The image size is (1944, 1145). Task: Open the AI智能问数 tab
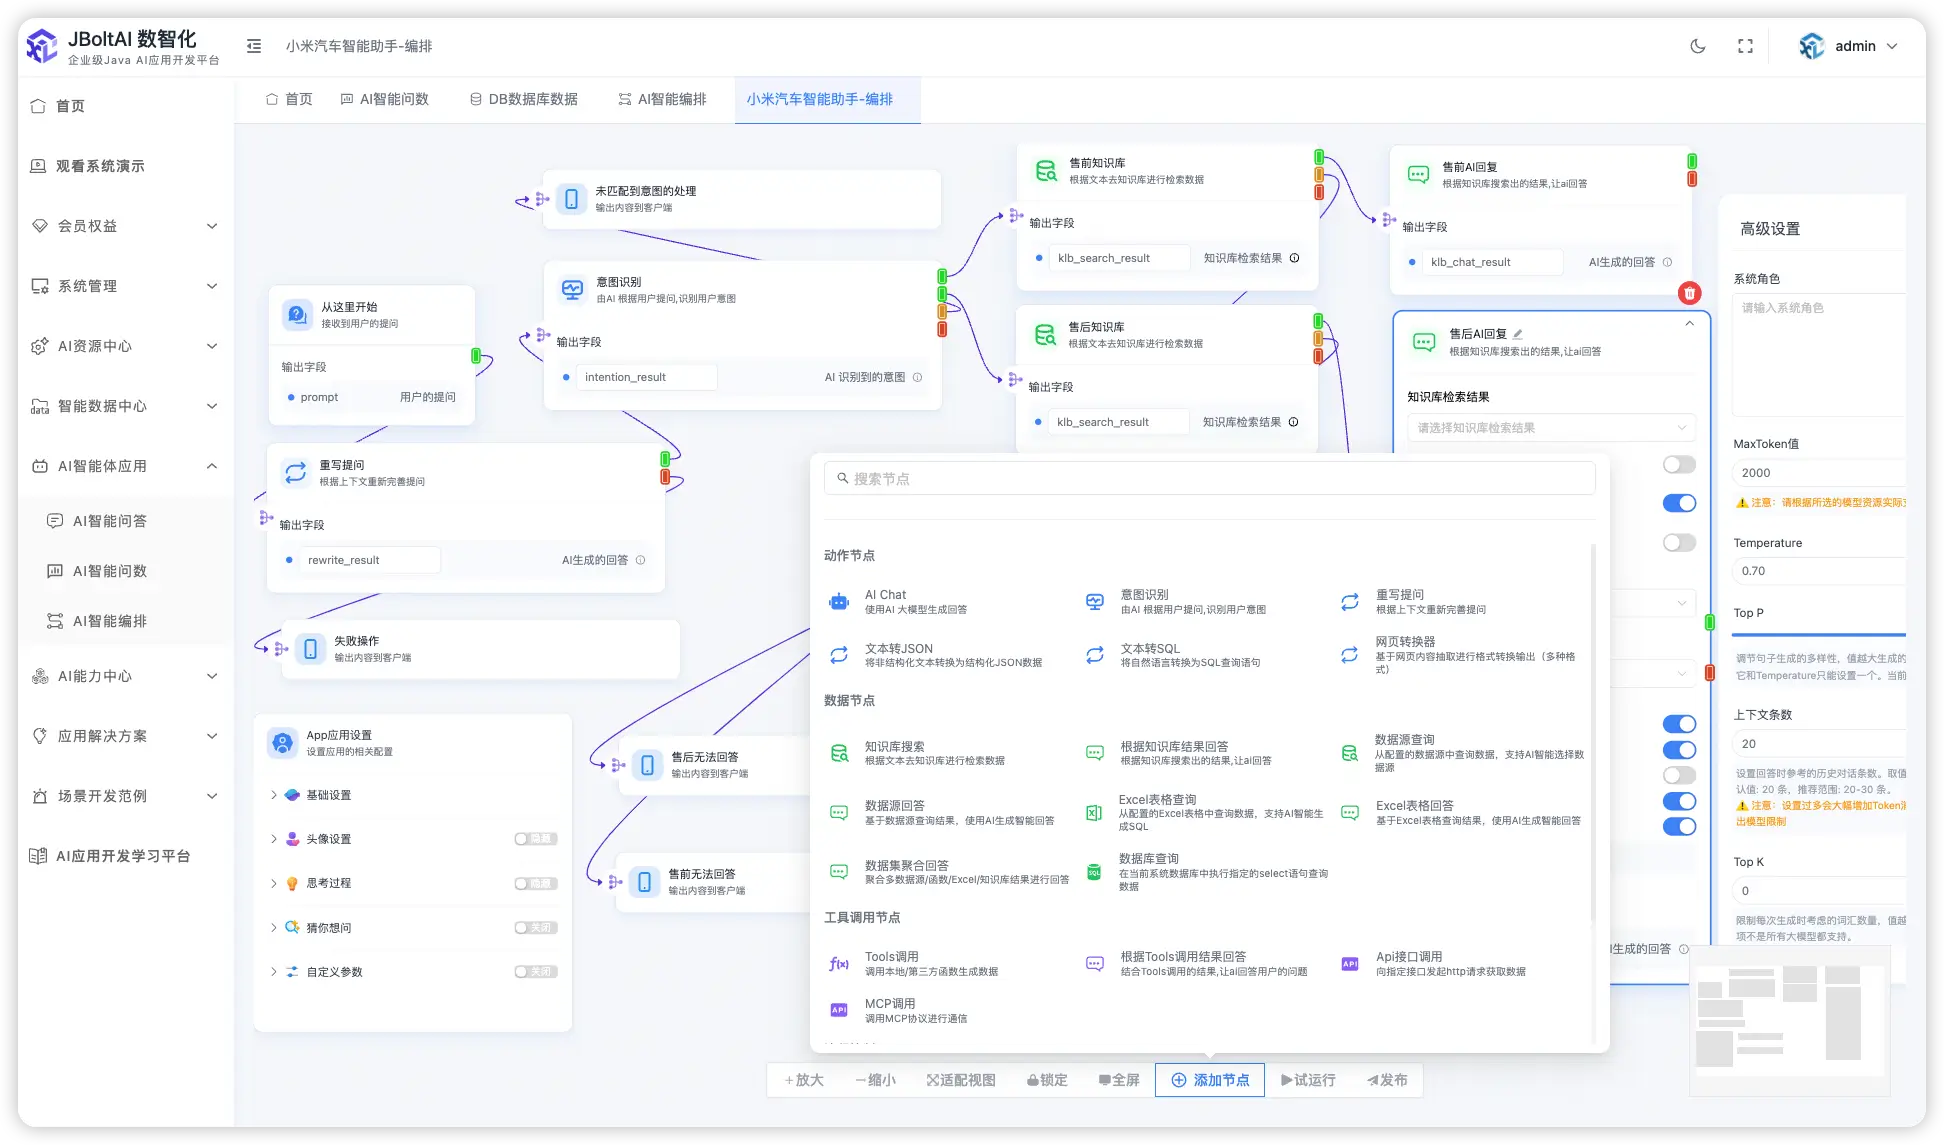(x=388, y=98)
